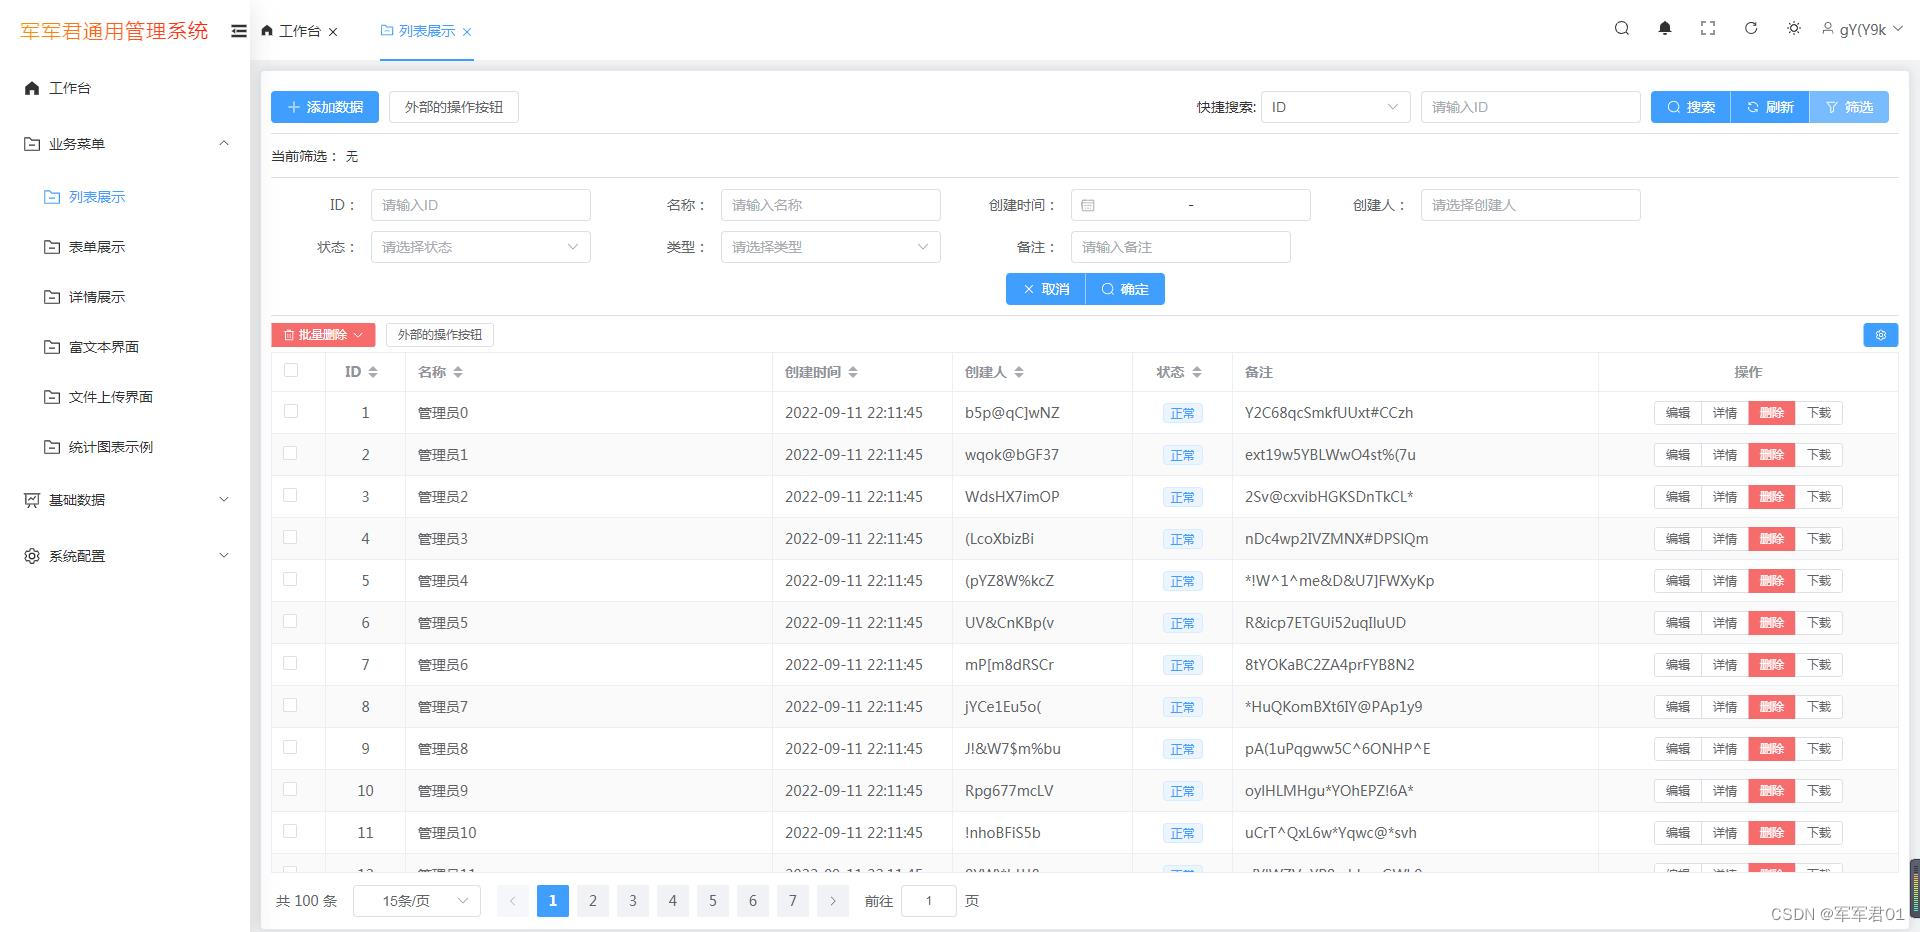The width and height of the screenshot is (1920, 932).
Task: Check the row for 管理员0
Action: (291, 411)
